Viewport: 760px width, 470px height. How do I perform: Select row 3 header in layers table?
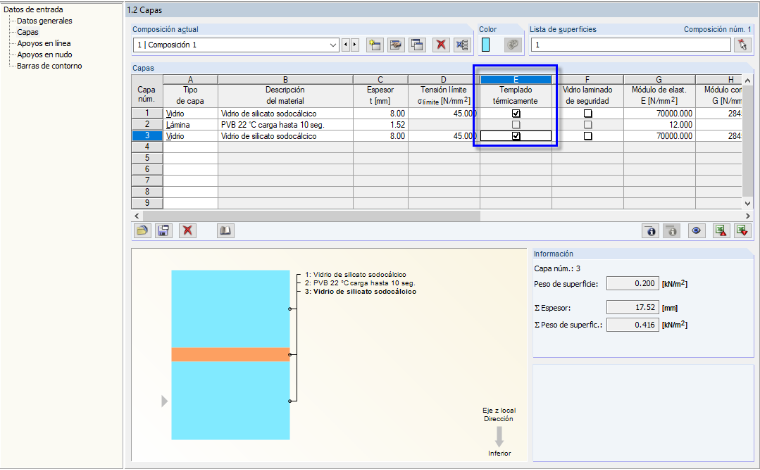pyautogui.click(x=147, y=136)
